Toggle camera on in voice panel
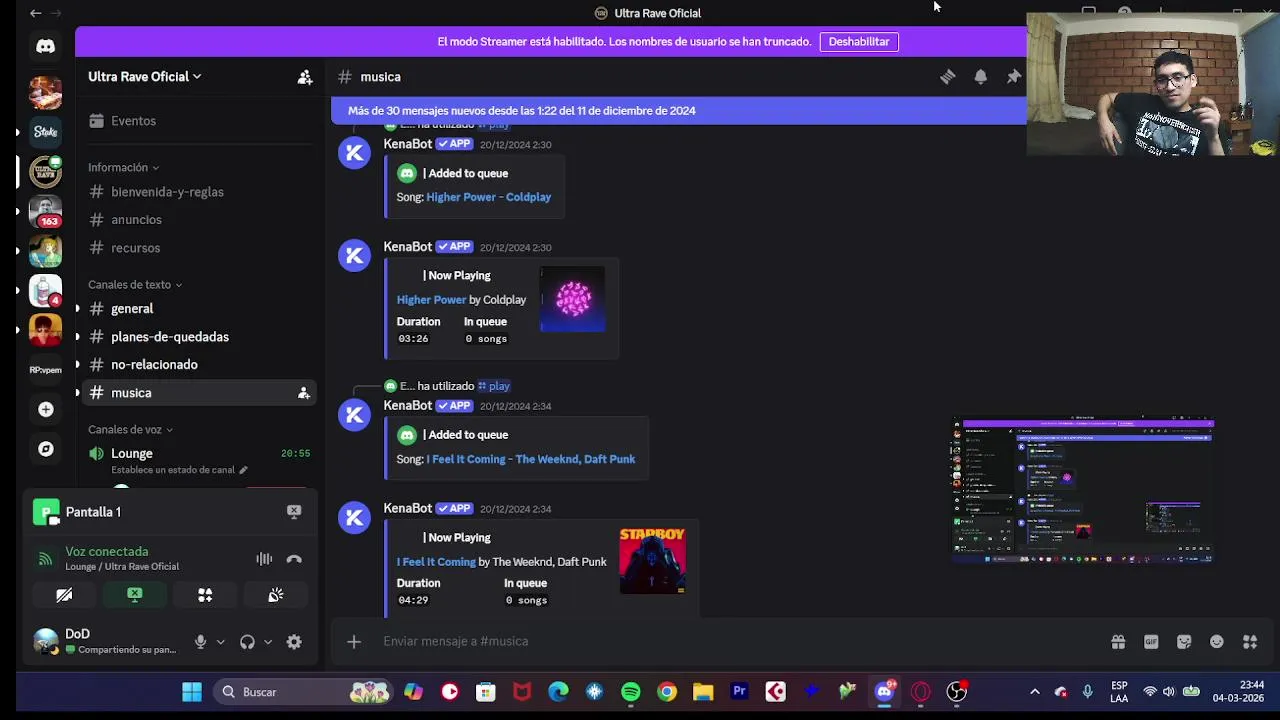1280x720 pixels. coord(64,595)
